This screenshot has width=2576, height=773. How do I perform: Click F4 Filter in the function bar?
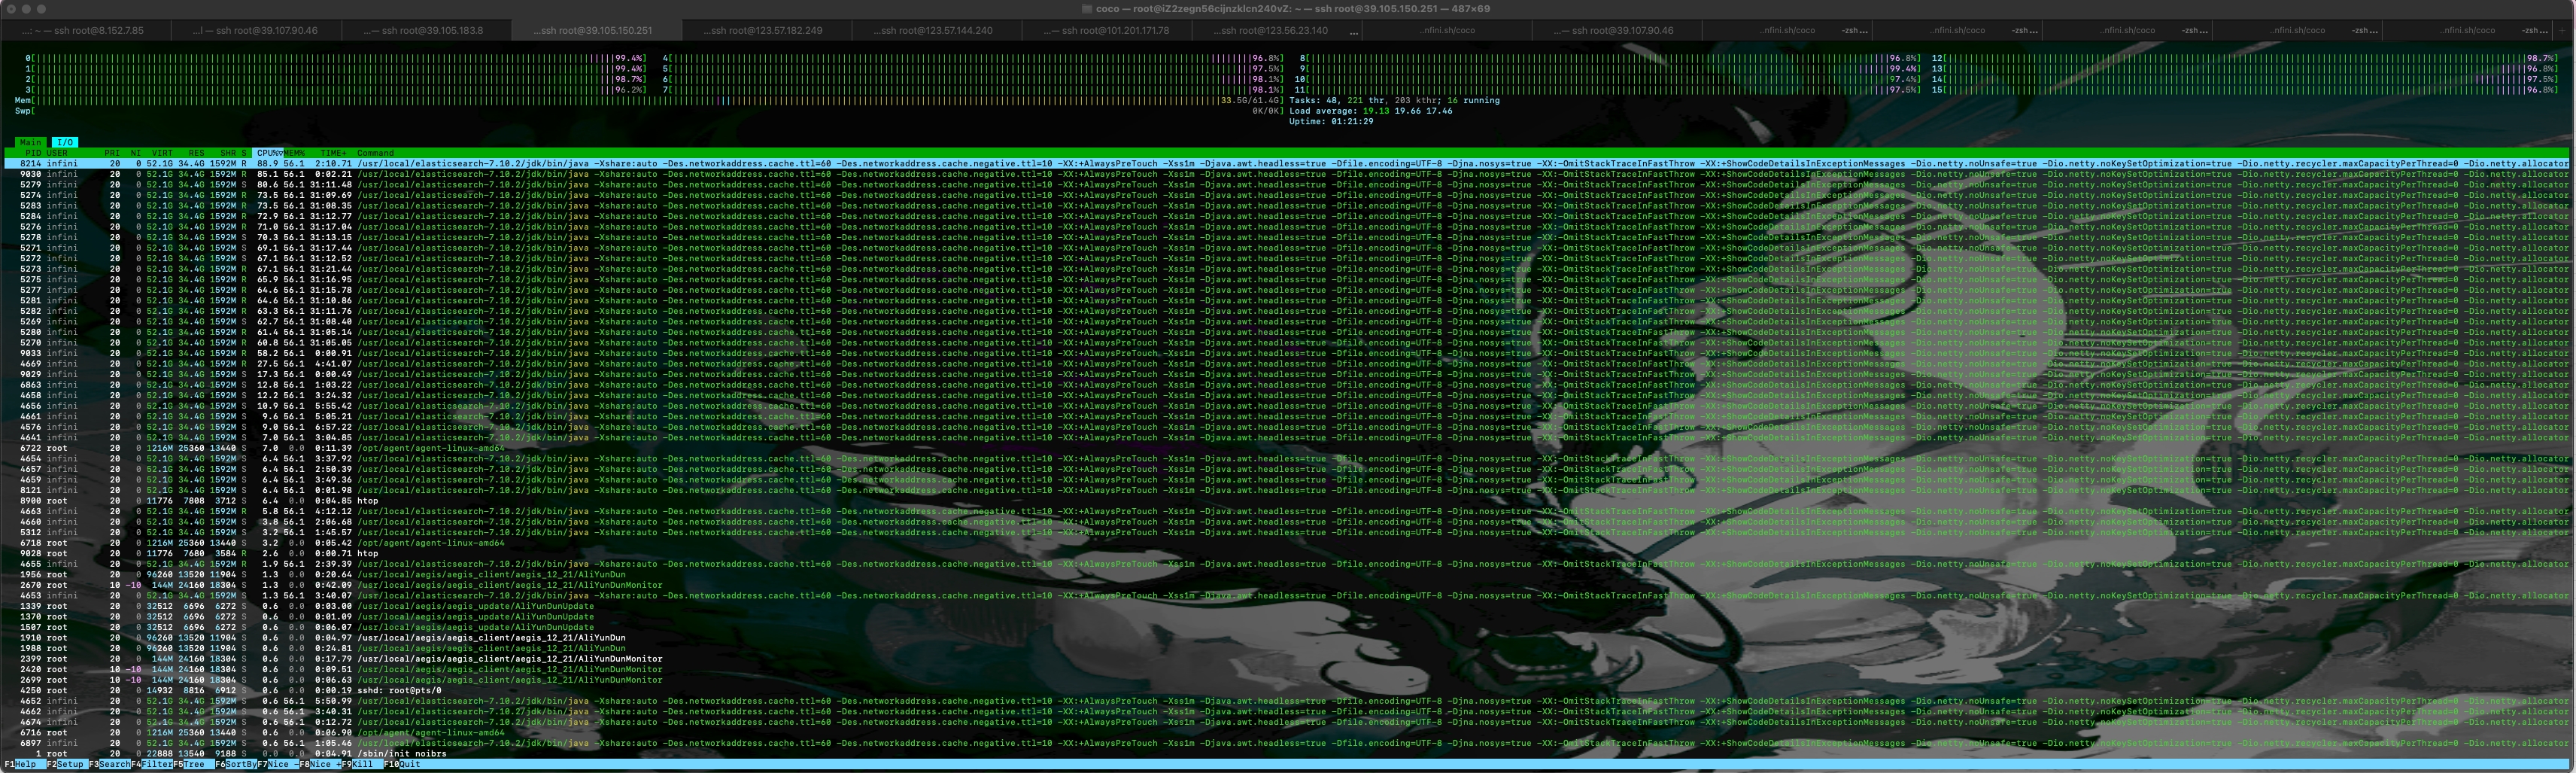coord(152,764)
